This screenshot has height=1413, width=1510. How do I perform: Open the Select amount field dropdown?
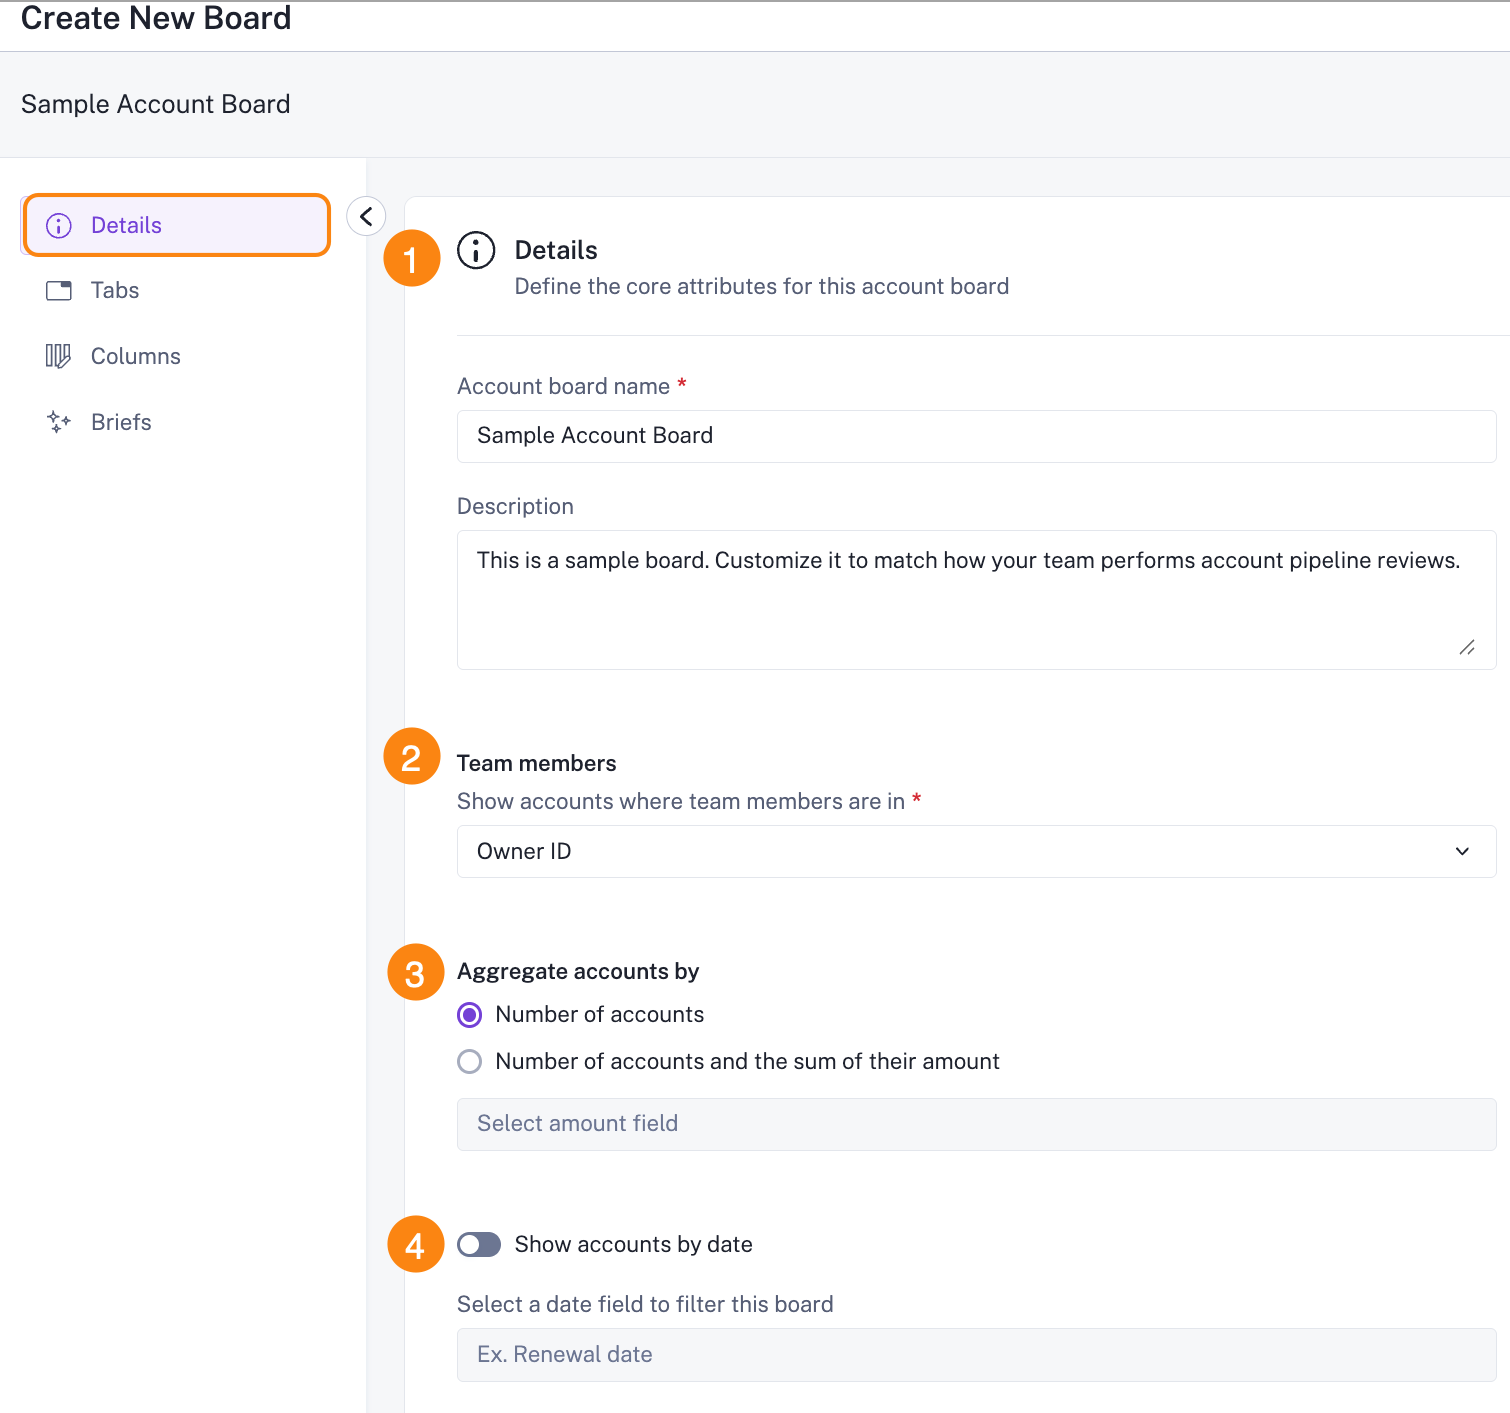tap(976, 1124)
